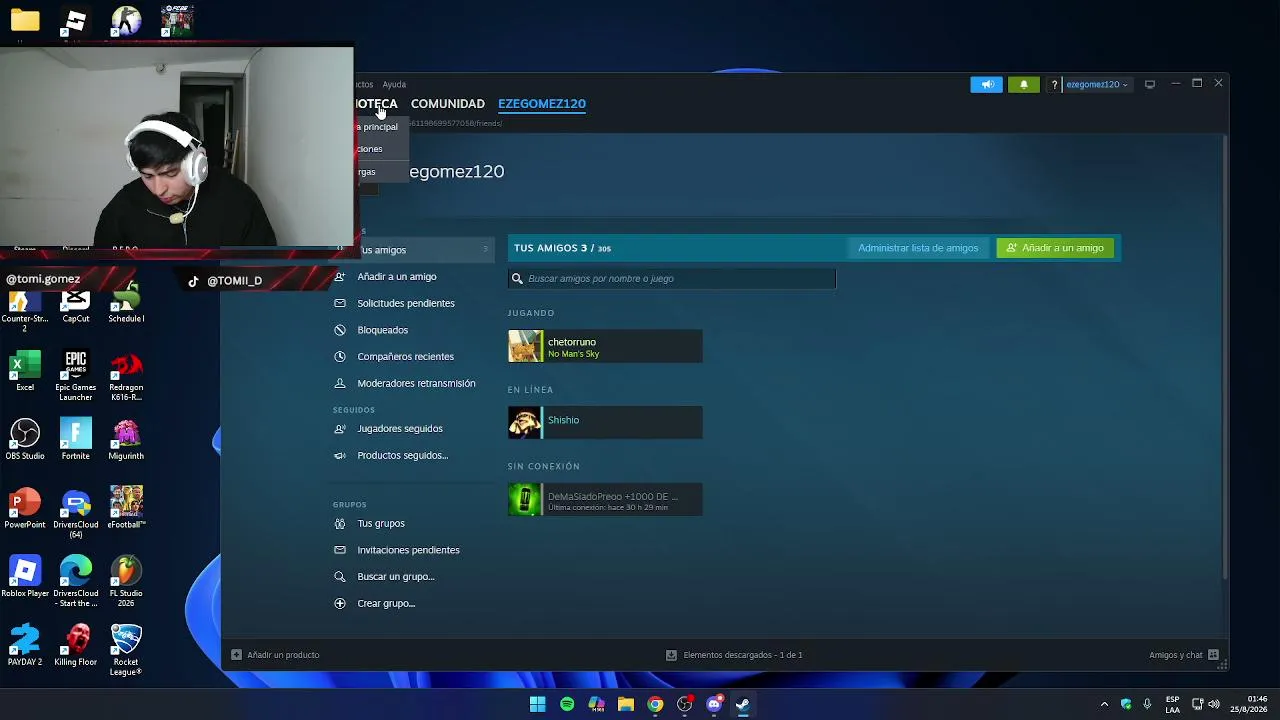Open FL Studio 2026 desktop shortcut

click(126, 582)
